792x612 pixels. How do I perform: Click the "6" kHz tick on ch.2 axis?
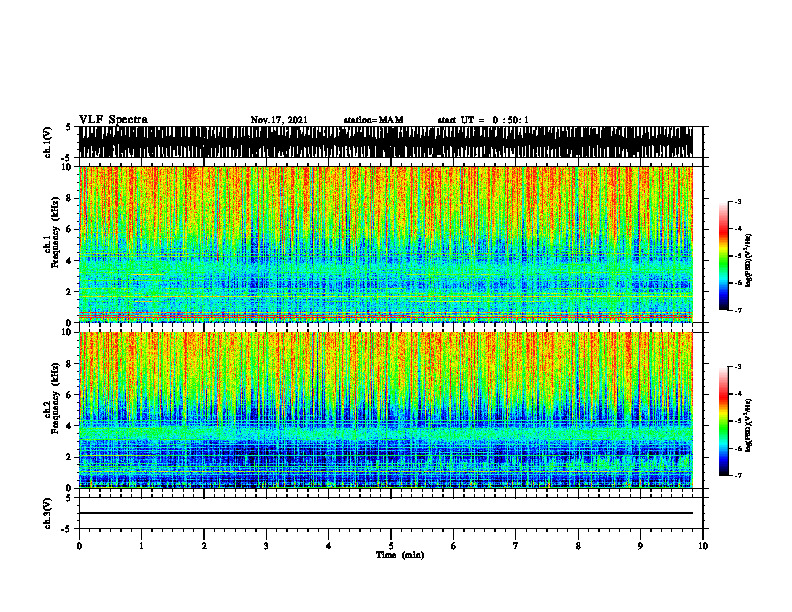tap(70, 395)
